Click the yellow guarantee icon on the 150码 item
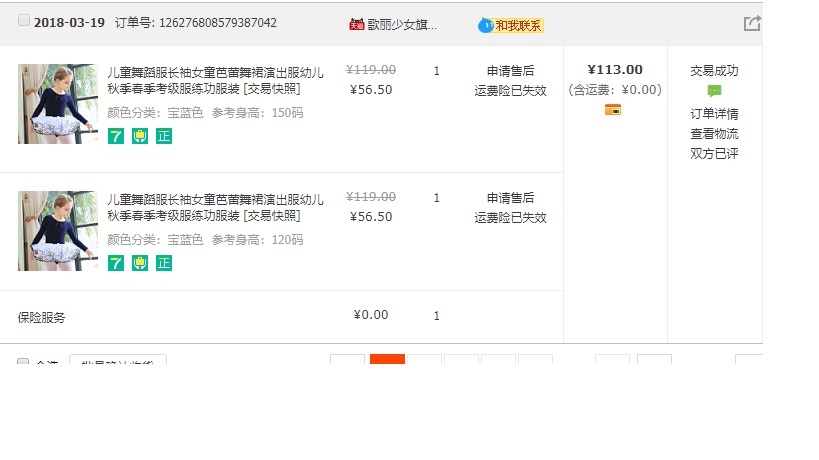The image size is (819, 460). point(140,136)
